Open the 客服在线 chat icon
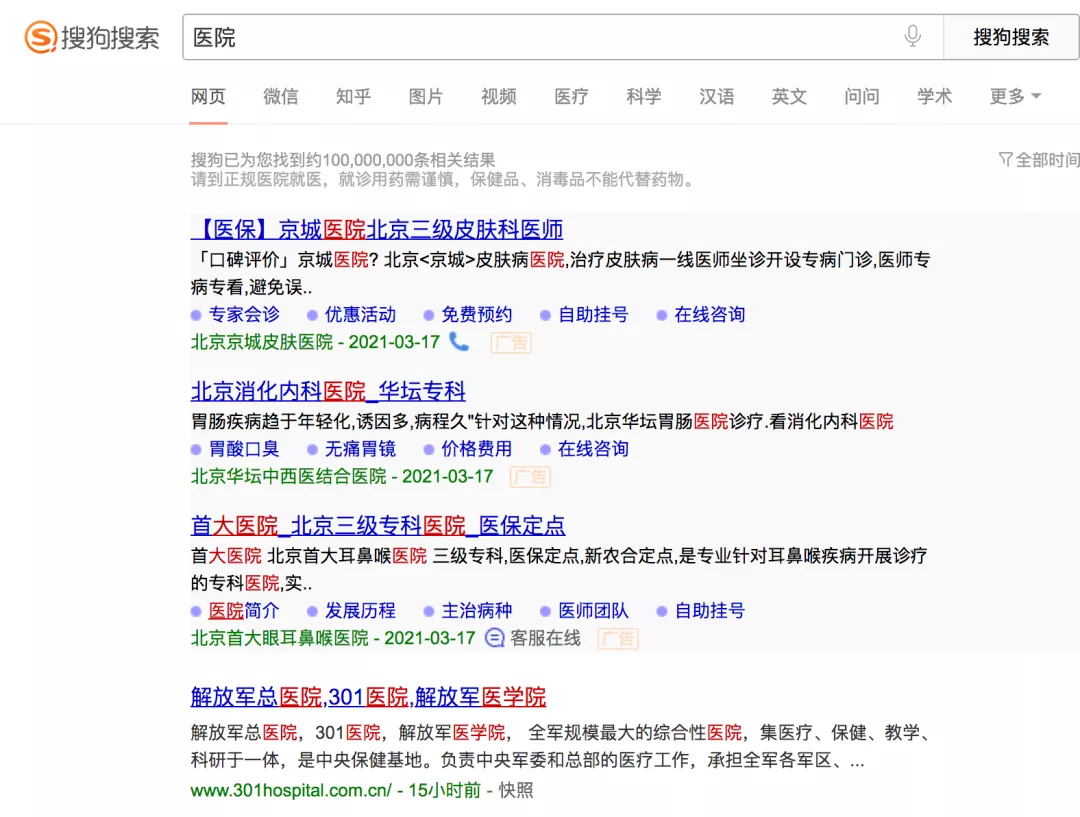Screen dimensions: 1080x817 click(x=495, y=638)
